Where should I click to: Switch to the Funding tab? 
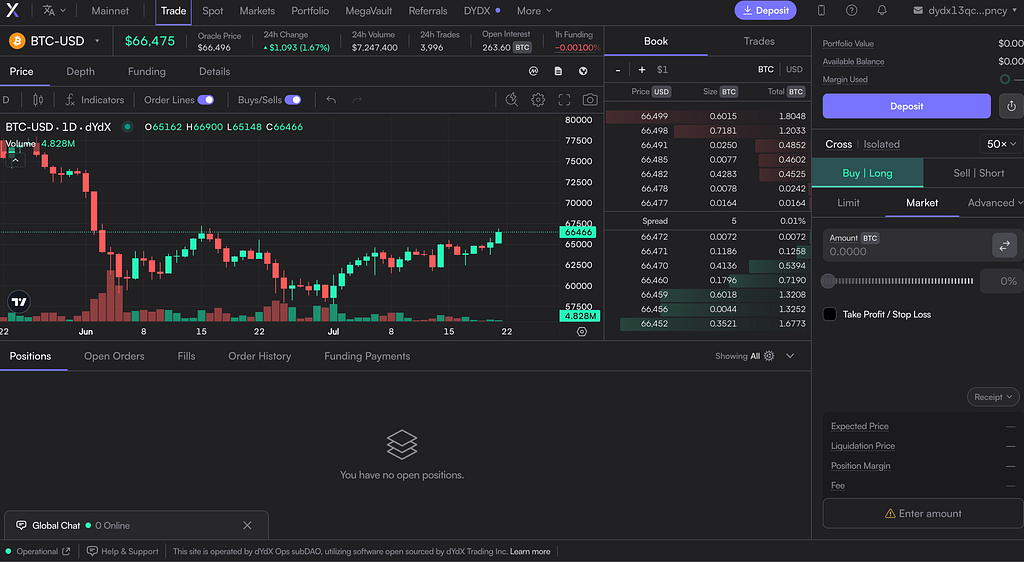pos(147,71)
